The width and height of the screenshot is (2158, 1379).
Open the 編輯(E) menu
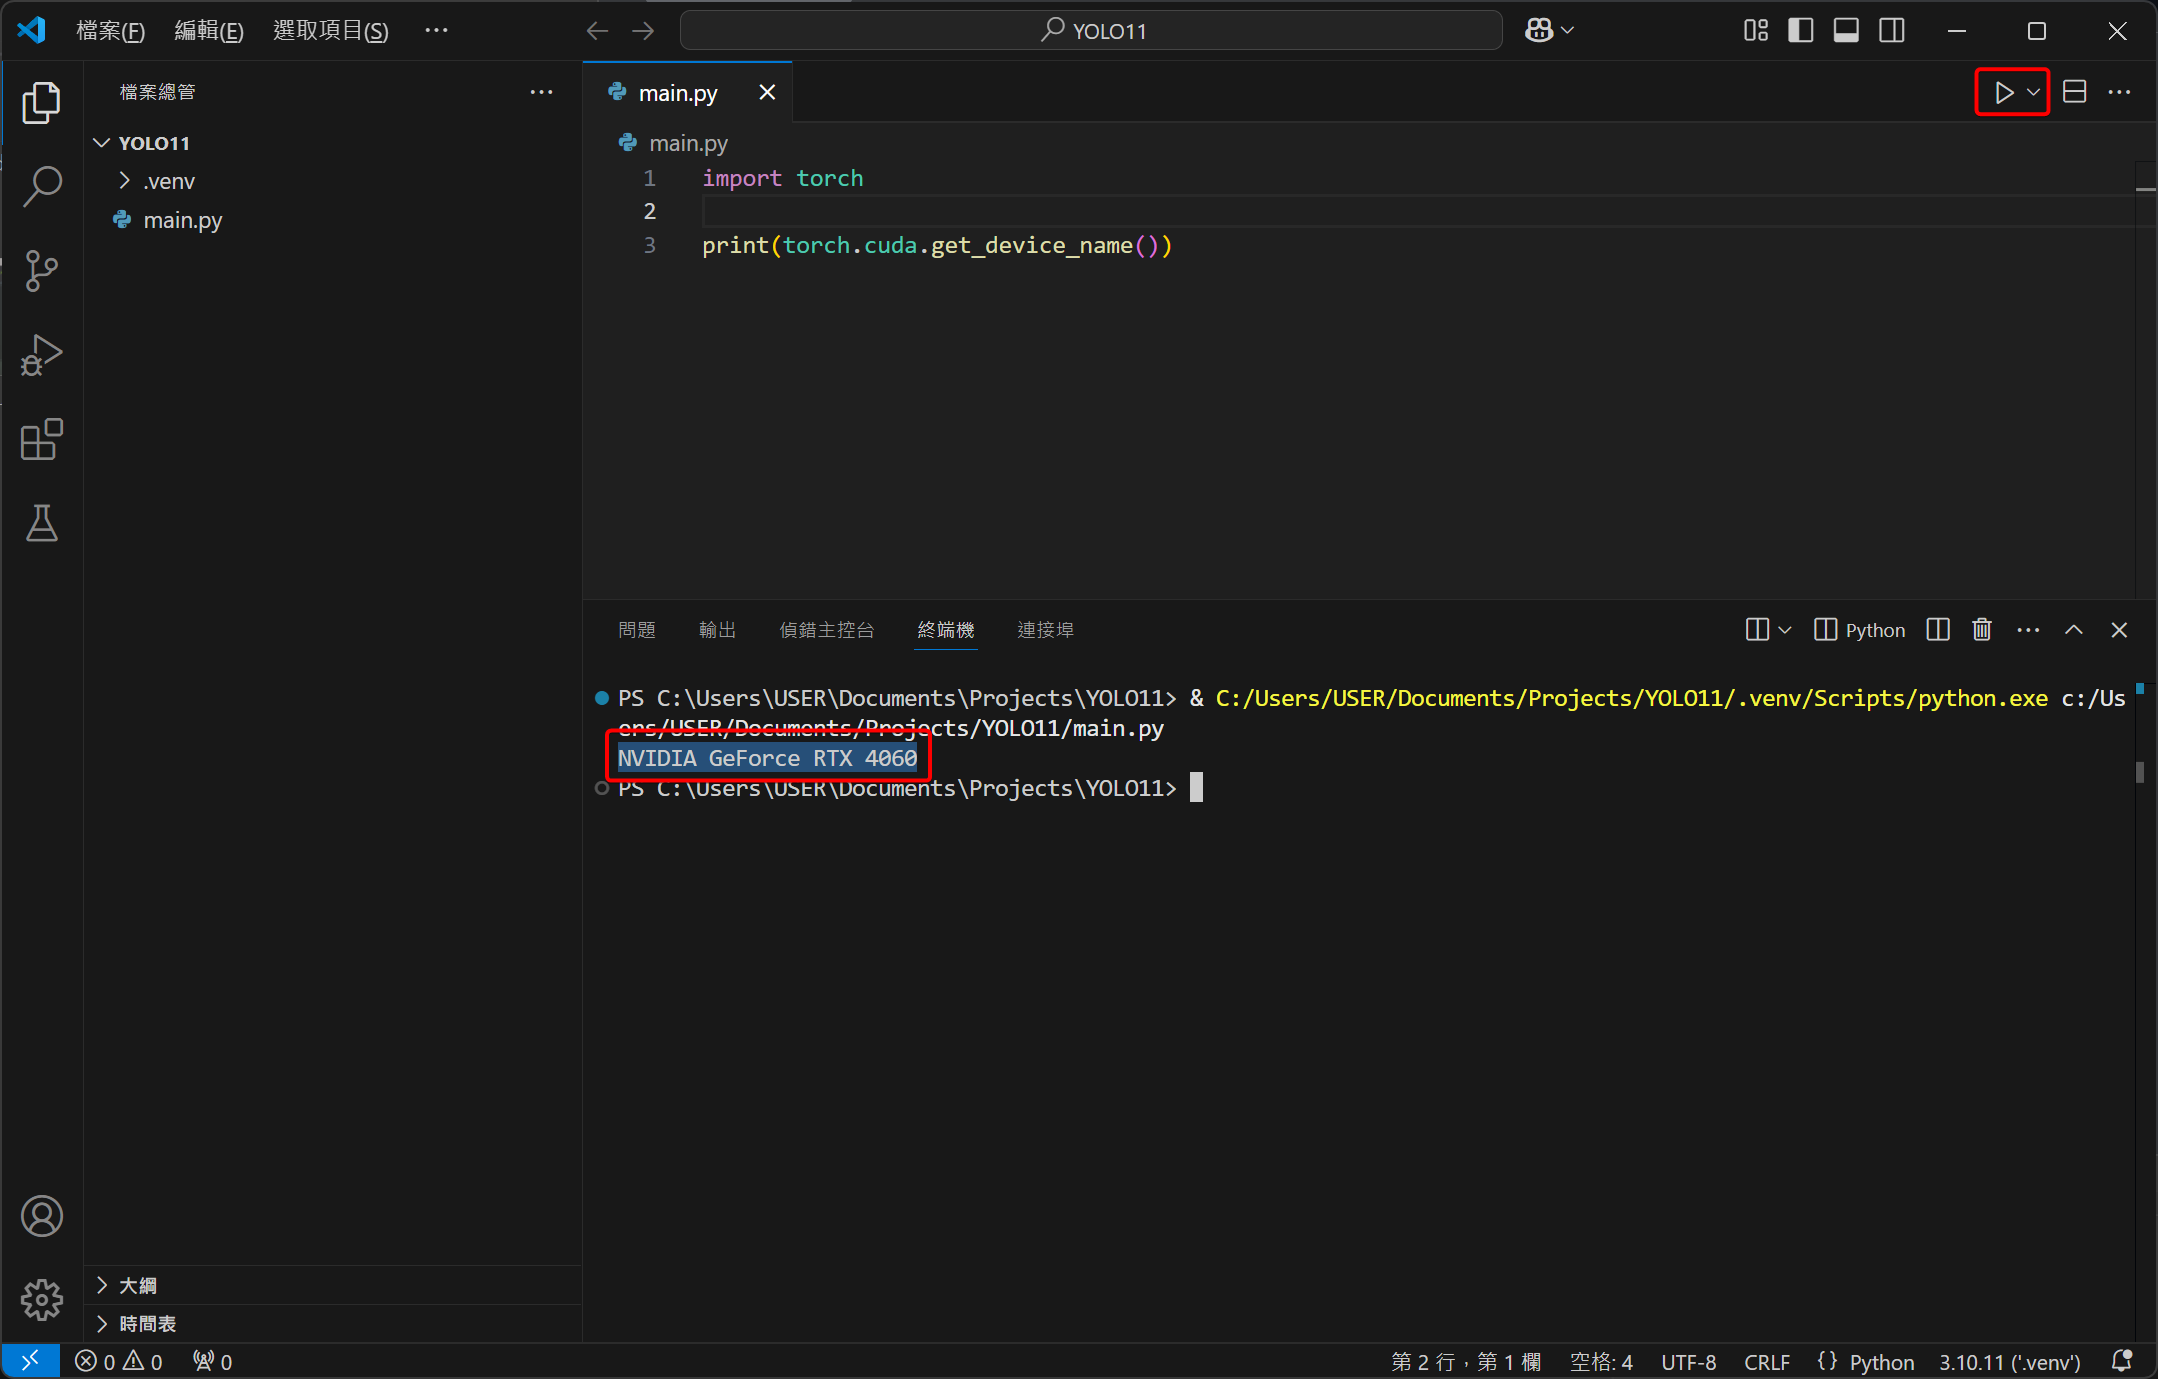point(208,31)
